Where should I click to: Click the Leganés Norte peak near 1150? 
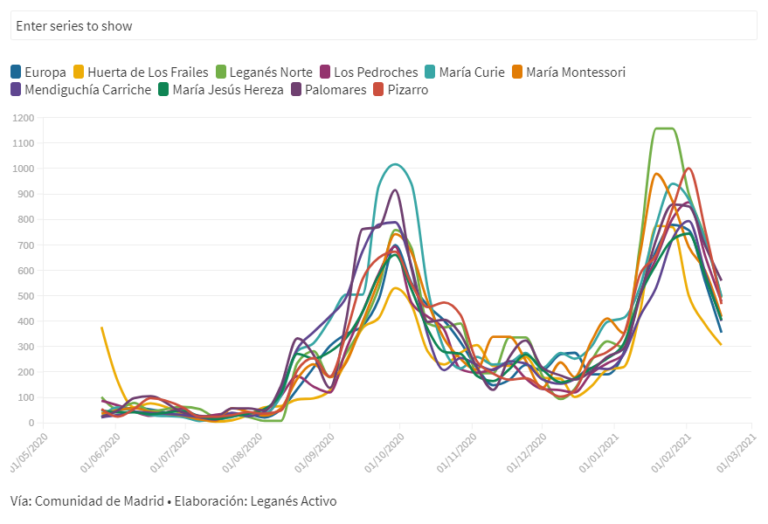point(665,129)
